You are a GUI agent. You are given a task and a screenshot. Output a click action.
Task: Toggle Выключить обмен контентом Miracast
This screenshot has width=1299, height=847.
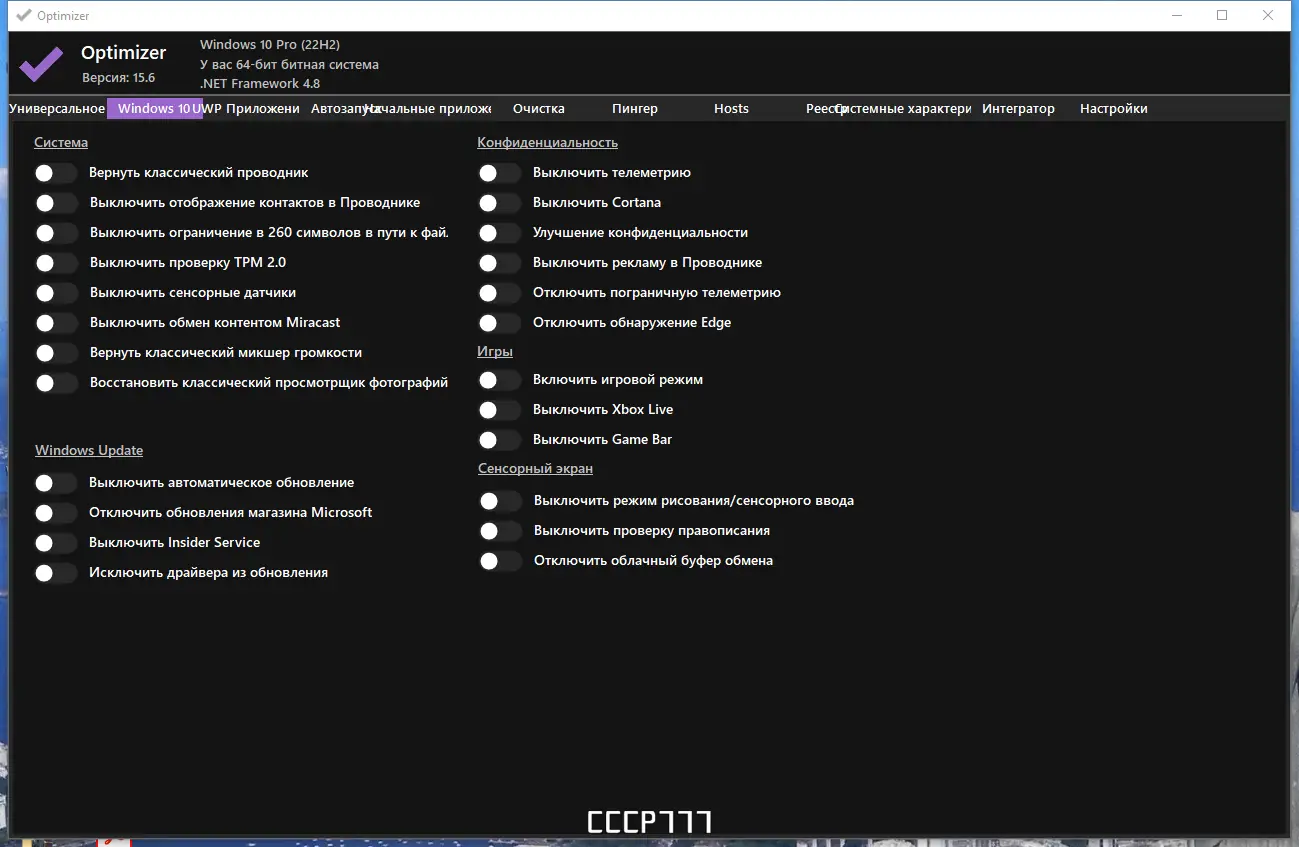pyautogui.click(x=56, y=323)
